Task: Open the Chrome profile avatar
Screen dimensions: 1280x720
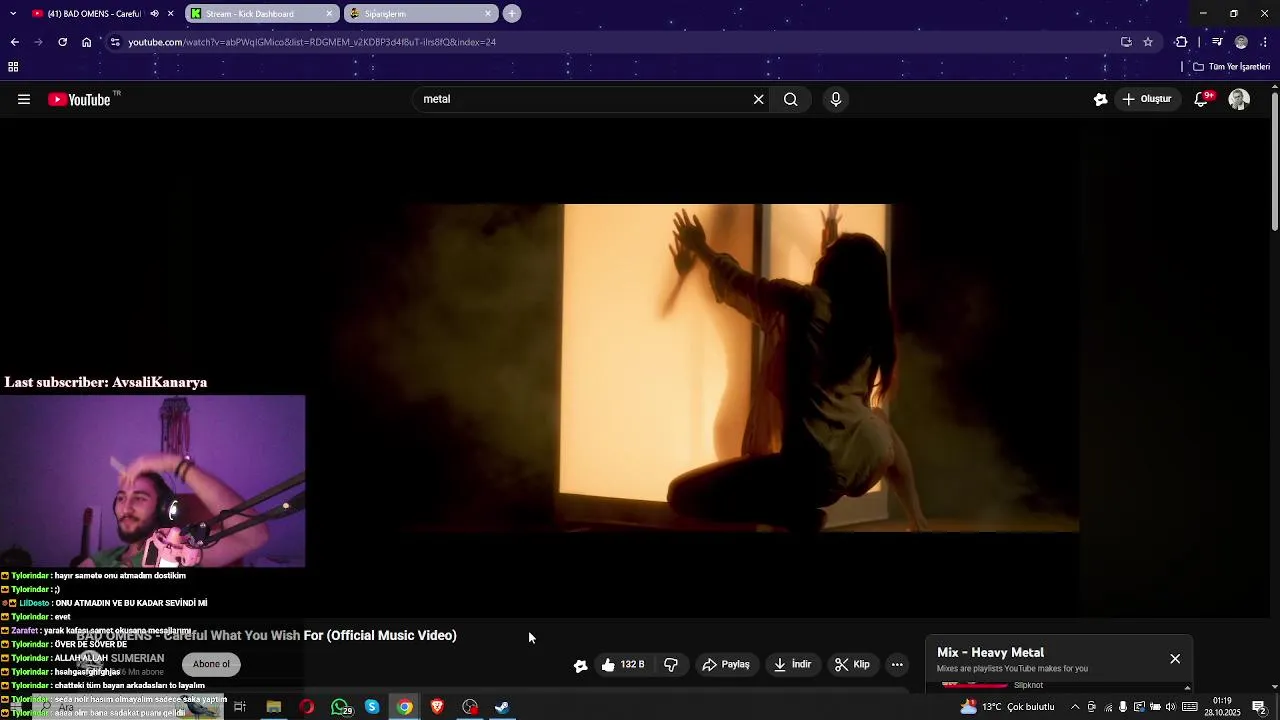Action: 1241,42
